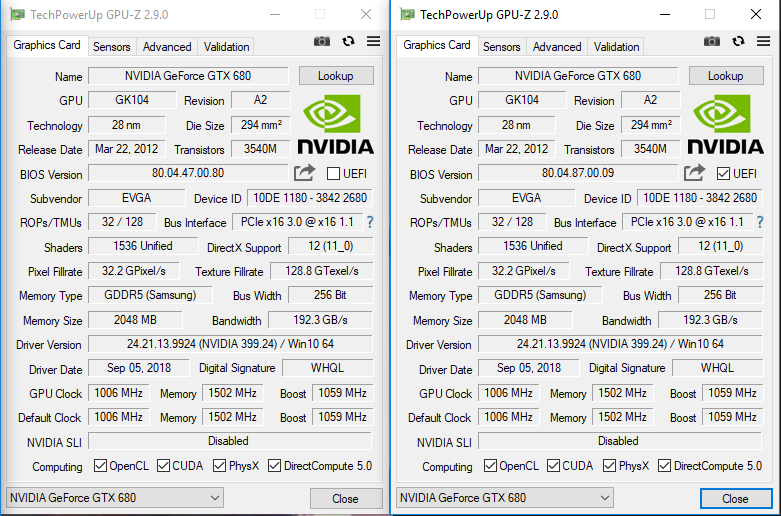Click BIOS Version 80.04.47.00.80 field

(x=188, y=173)
